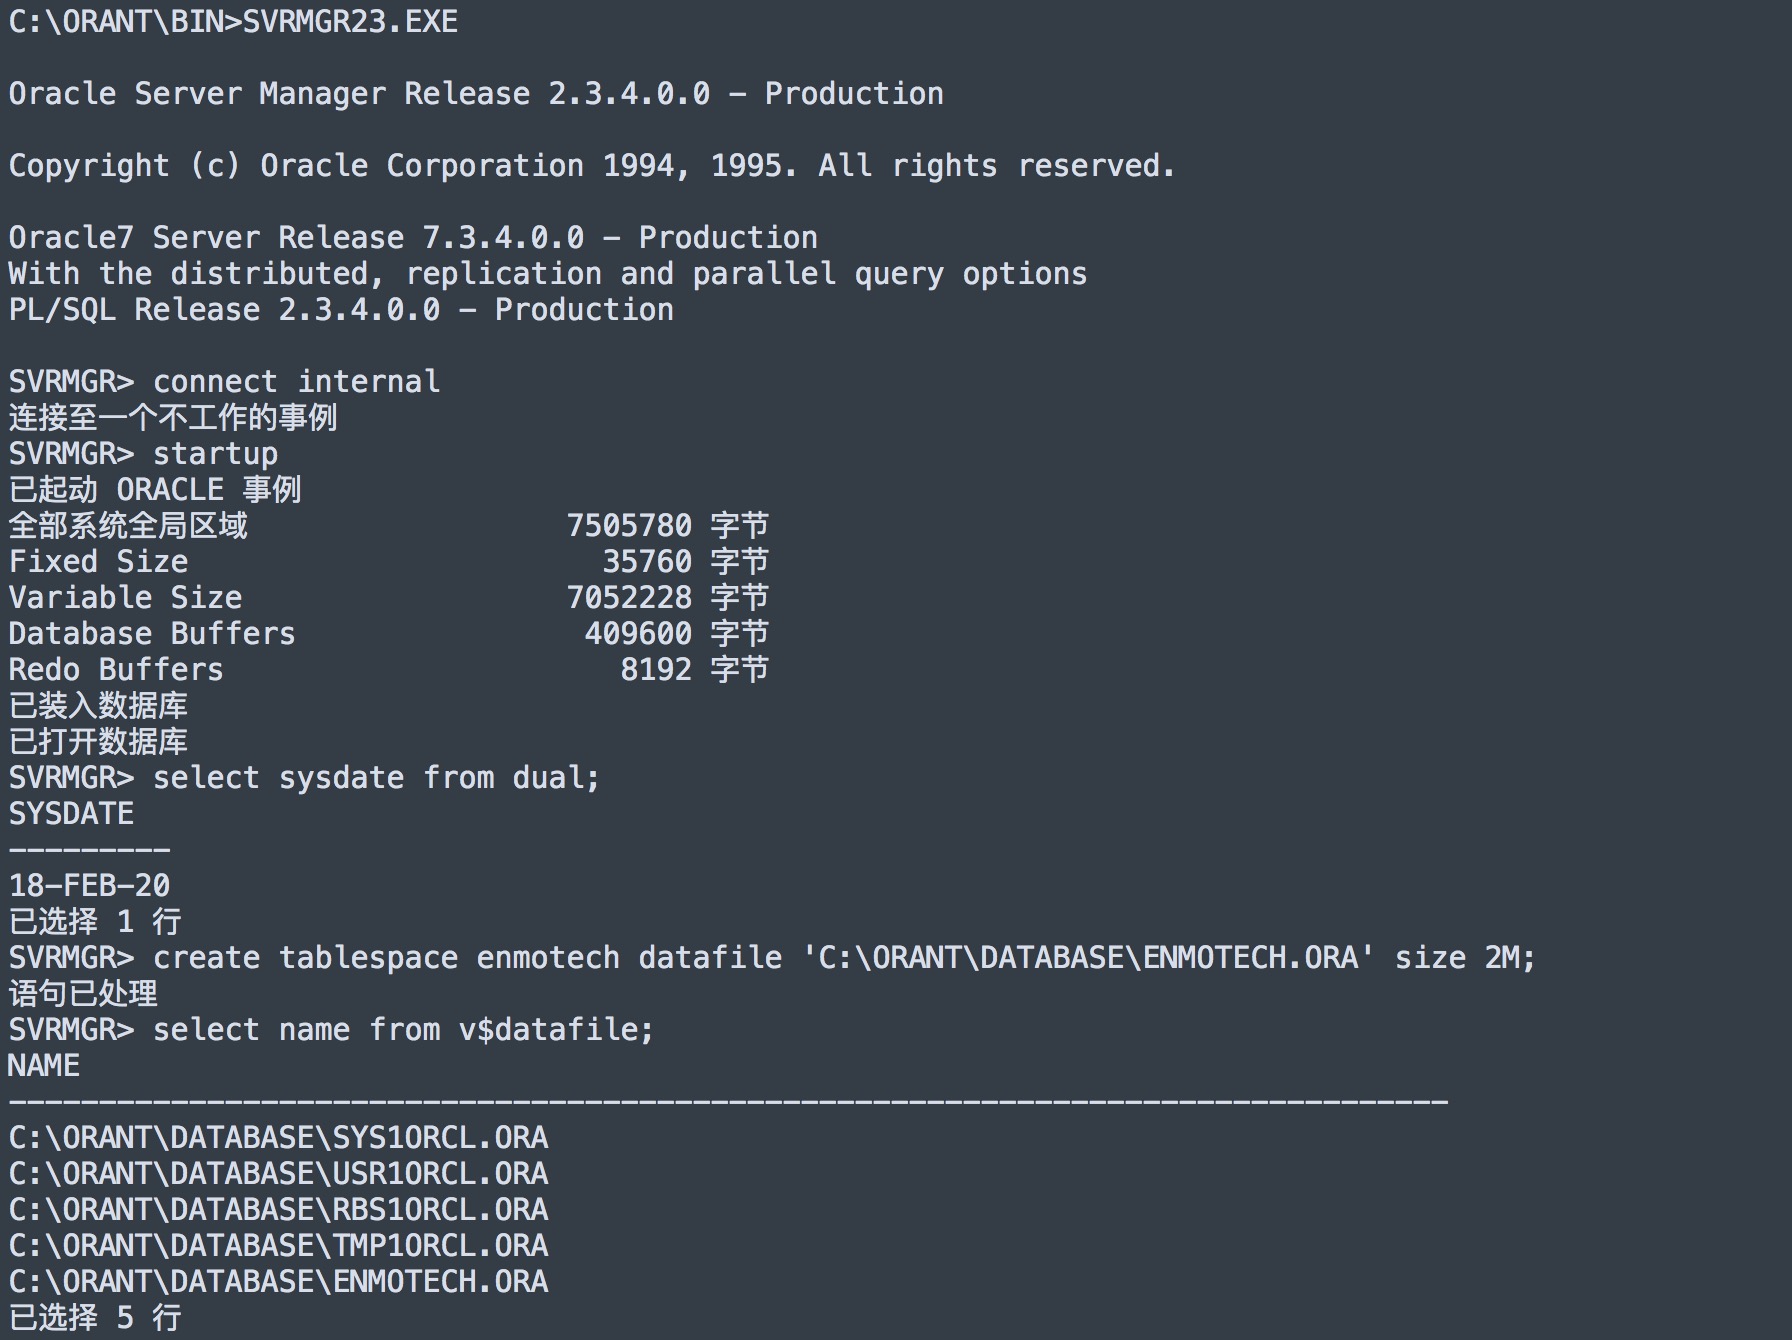
Task: Click the Variable Size value 7052228
Action: [x=629, y=597]
